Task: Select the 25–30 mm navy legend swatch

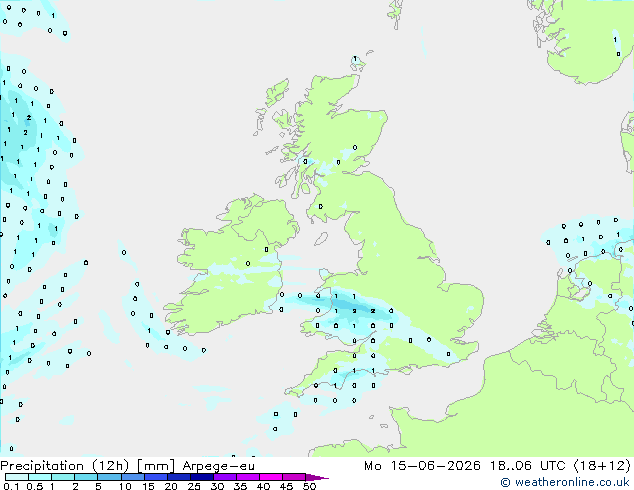Action: (x=202, y=477)
